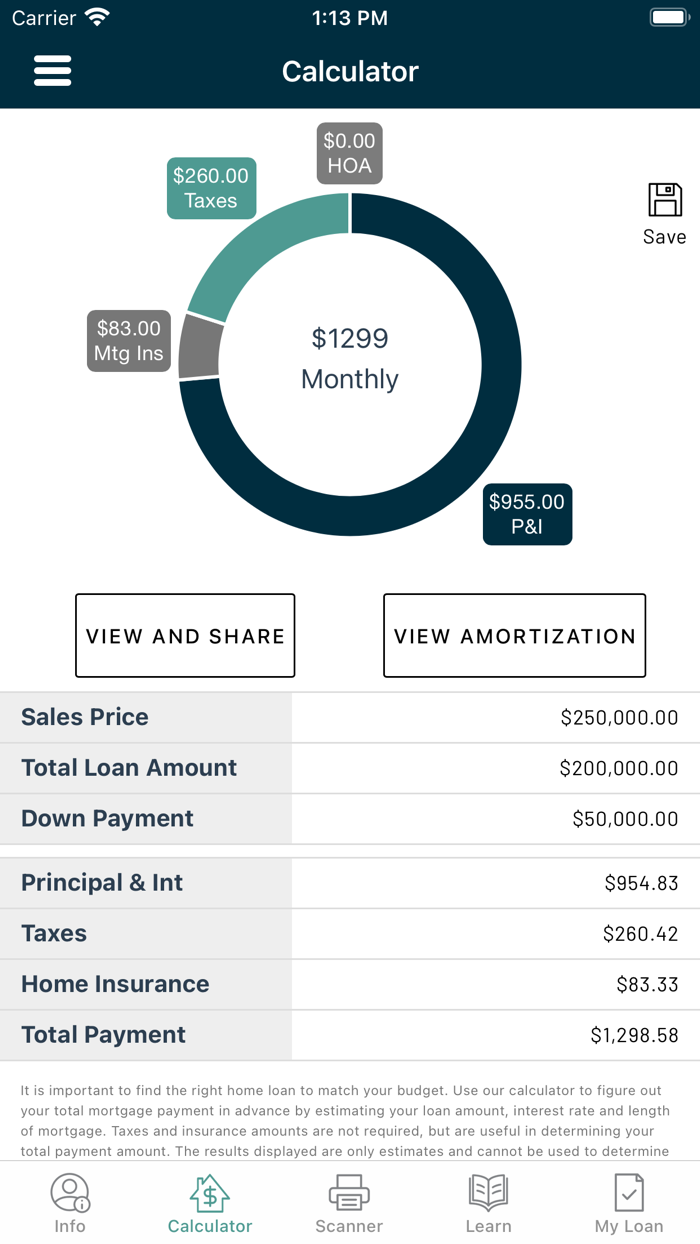Select the Total Payment row
The width and height of the screenshot is (700, 1244).
350,1035
